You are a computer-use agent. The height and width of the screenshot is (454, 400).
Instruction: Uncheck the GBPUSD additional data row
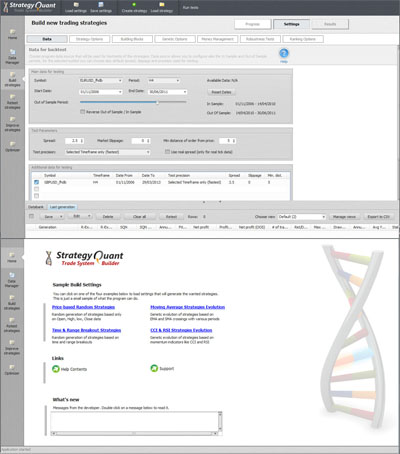pyautogui.click(x=36, y=182)
